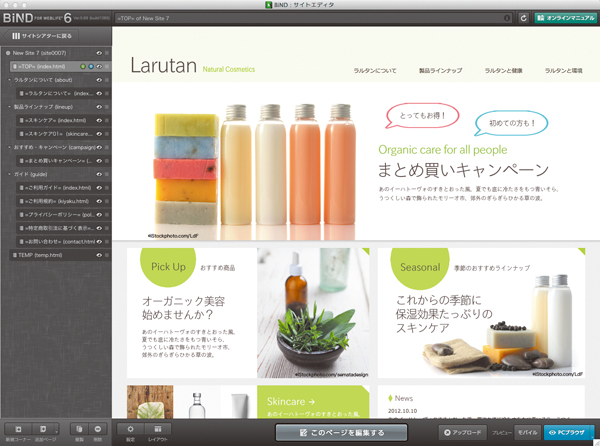Click the 追加ページ (add page) icon
The width and height of the screenshot is (600, 446).
43,429
